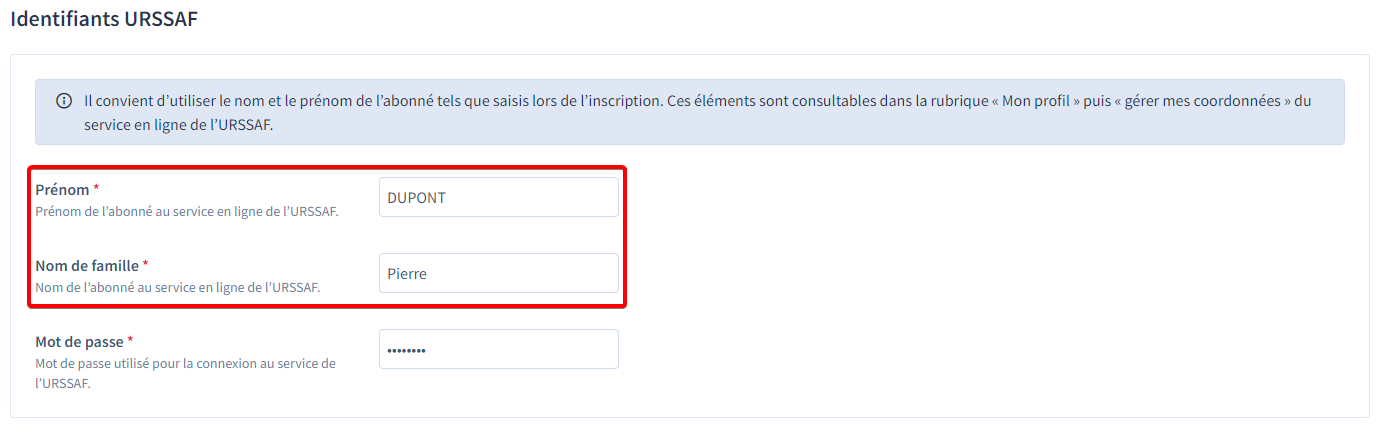Click the info circle icon in the banner
1383x433 pixels.
pyautogui.click(x=64, y=101)
